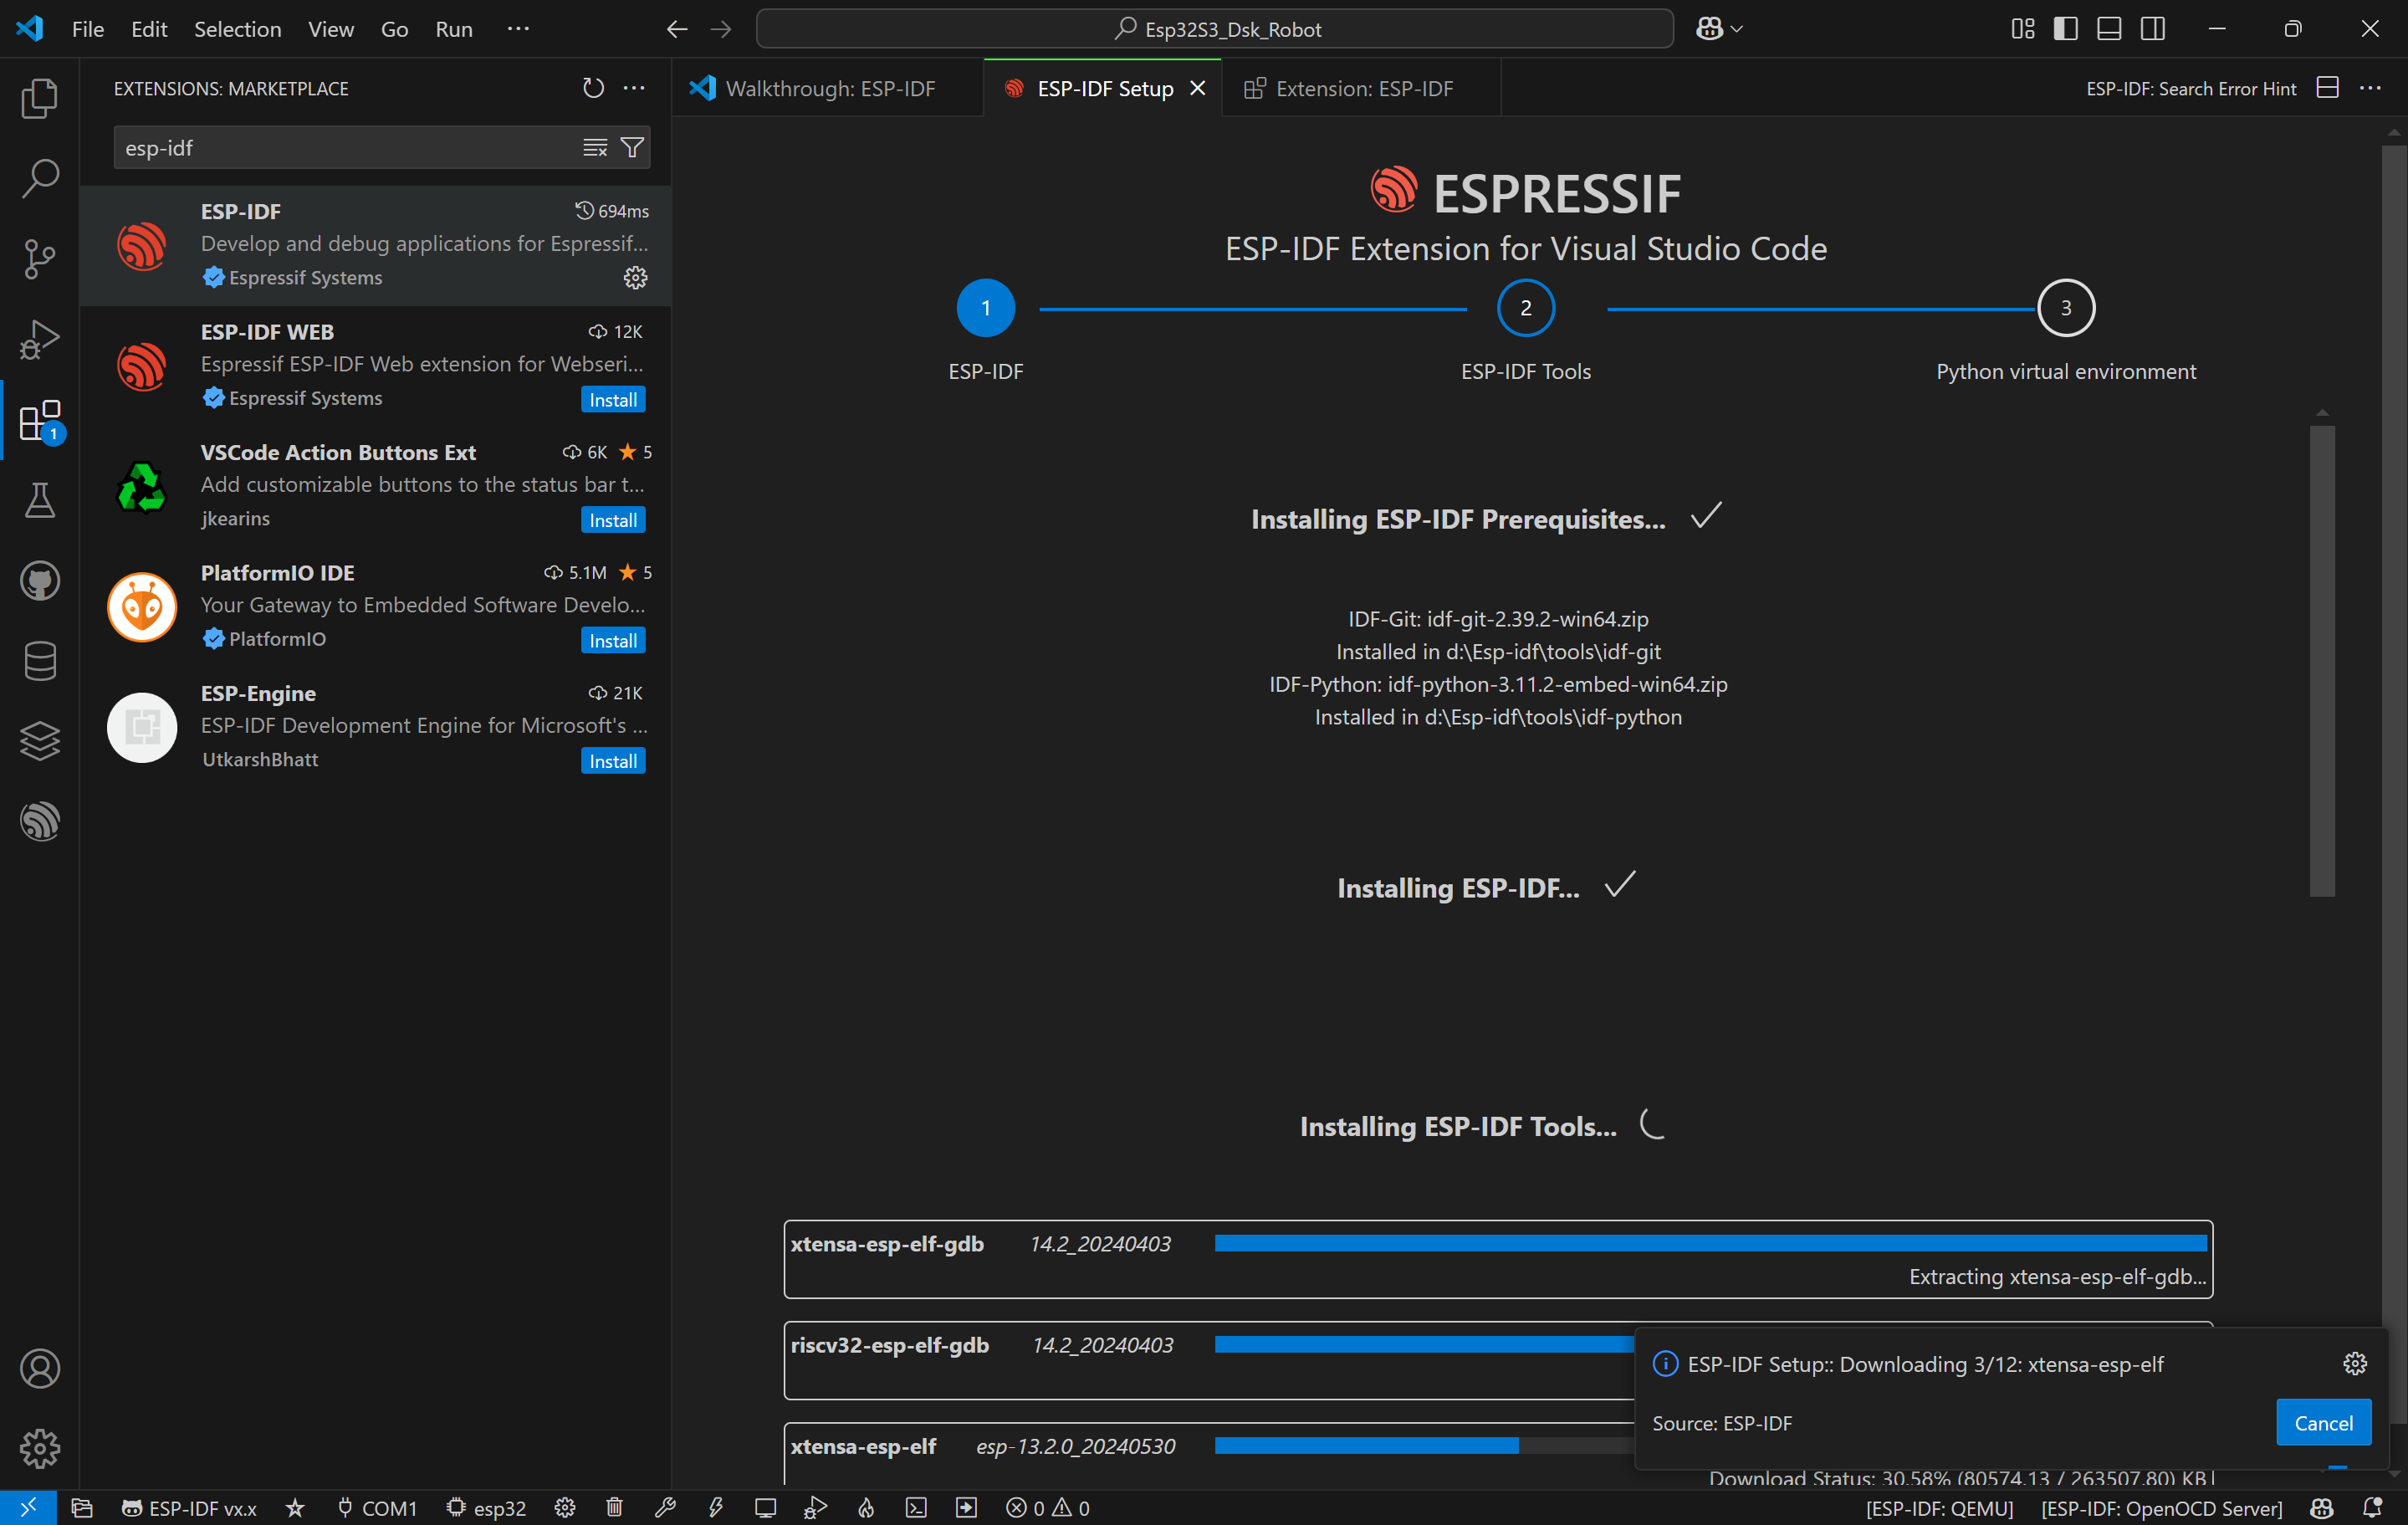Click the execute custom task icon
The height and width of the screenshot is (1525, 2408).
point(966,1508)
